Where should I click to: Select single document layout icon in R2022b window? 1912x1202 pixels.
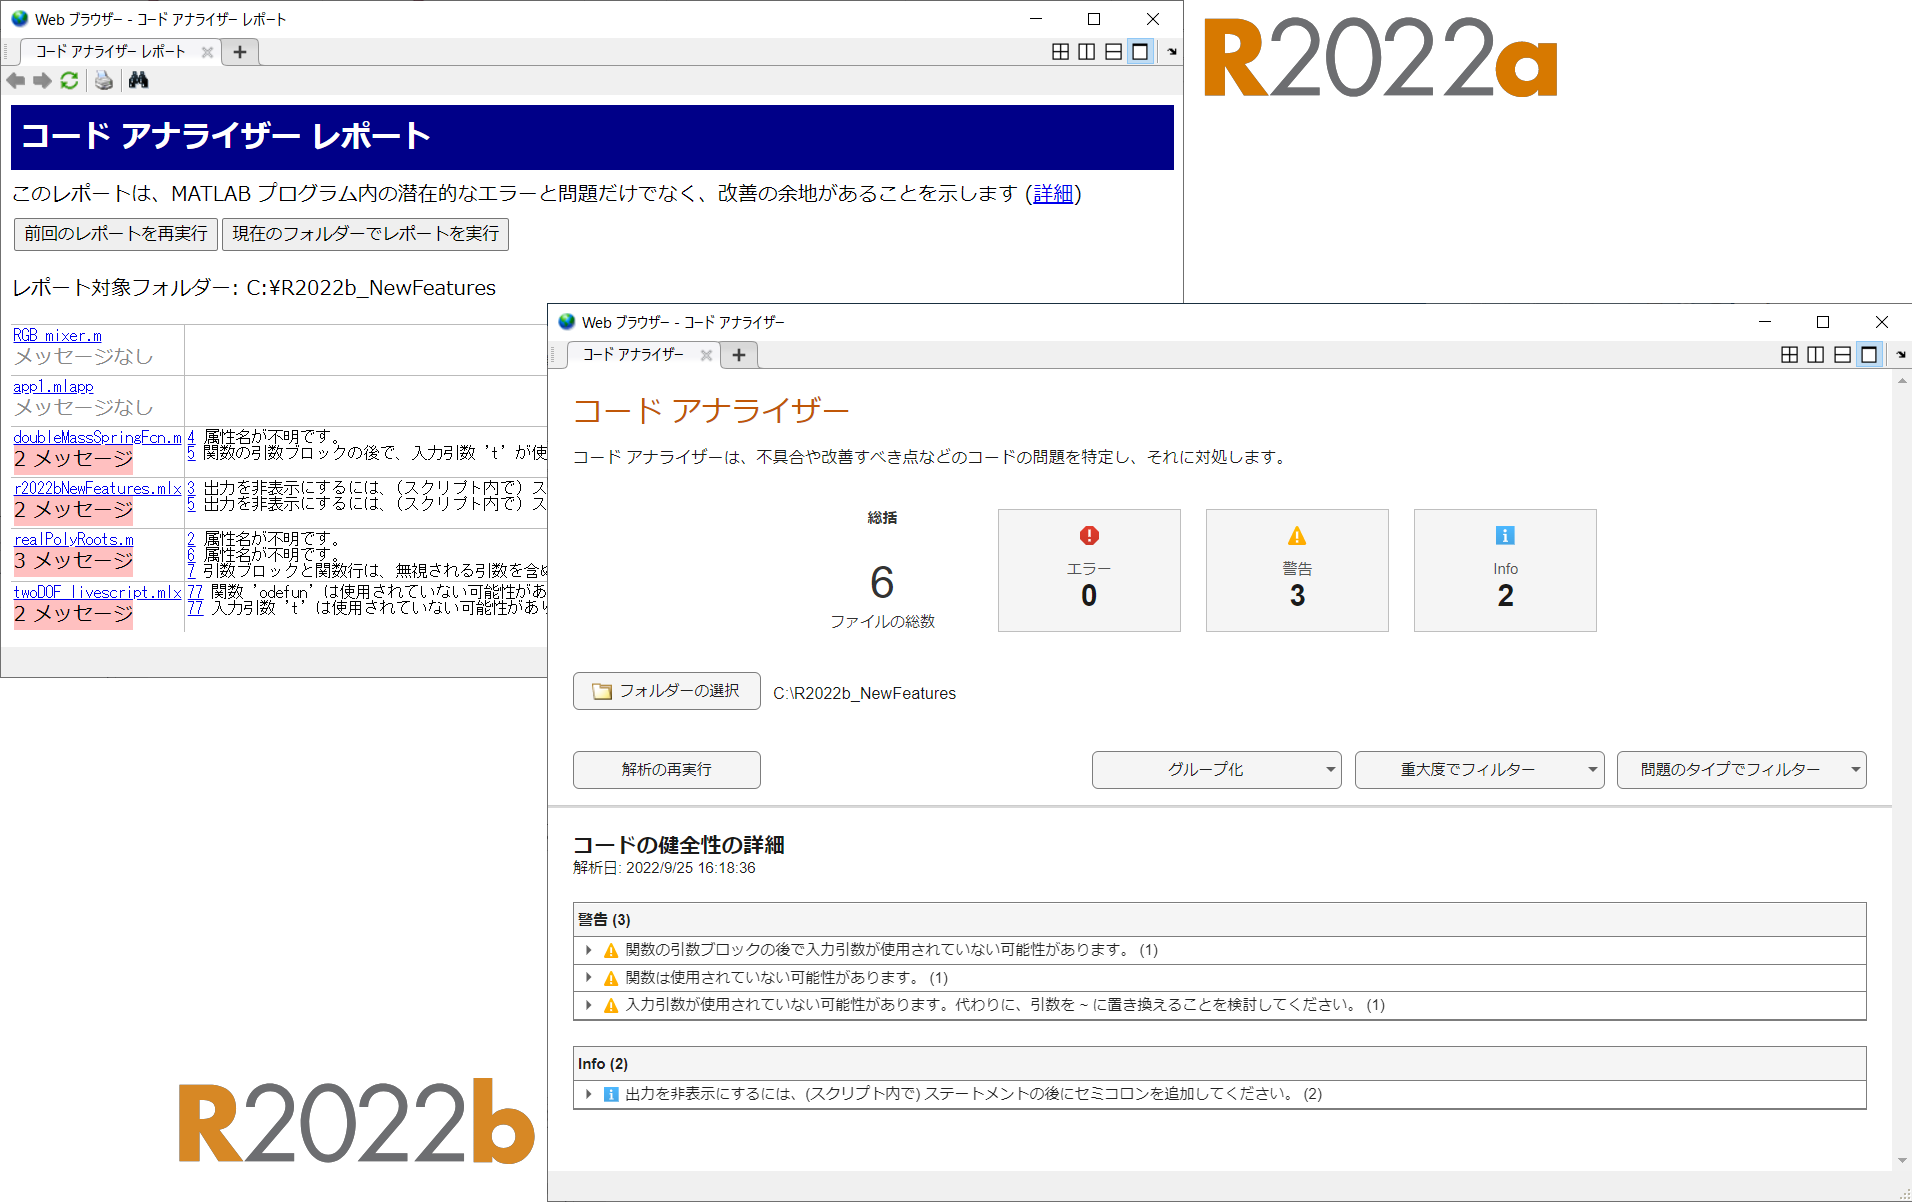[x=1869, y=354]
